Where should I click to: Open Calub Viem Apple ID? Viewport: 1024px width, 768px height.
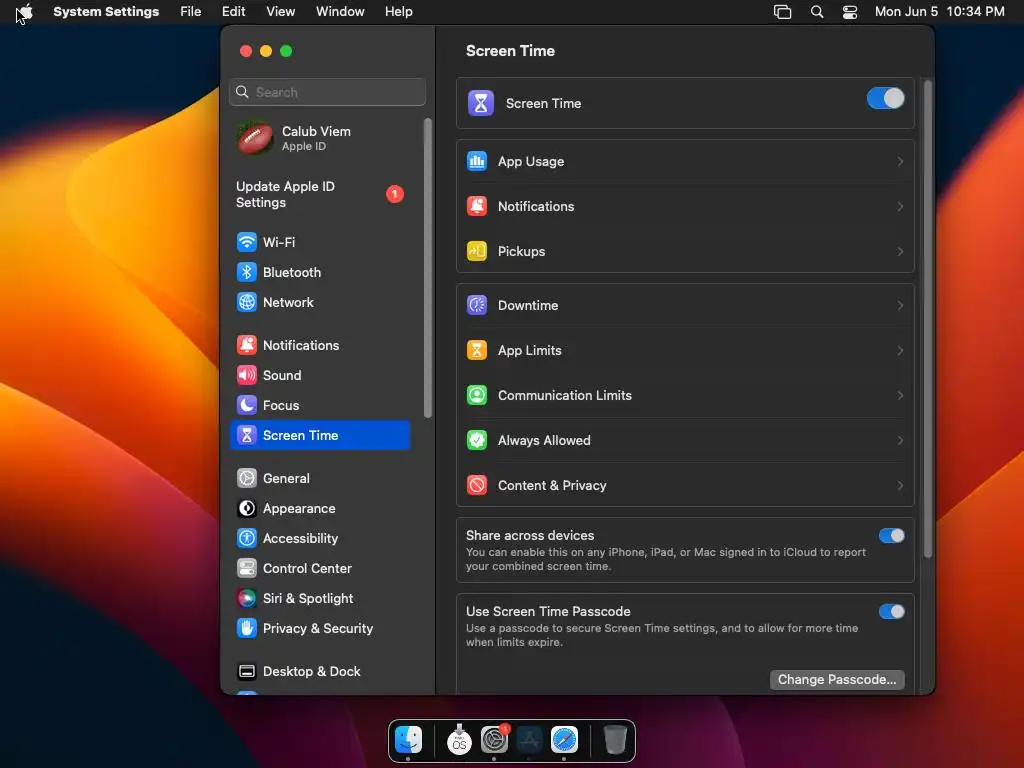tap(320, 138)
